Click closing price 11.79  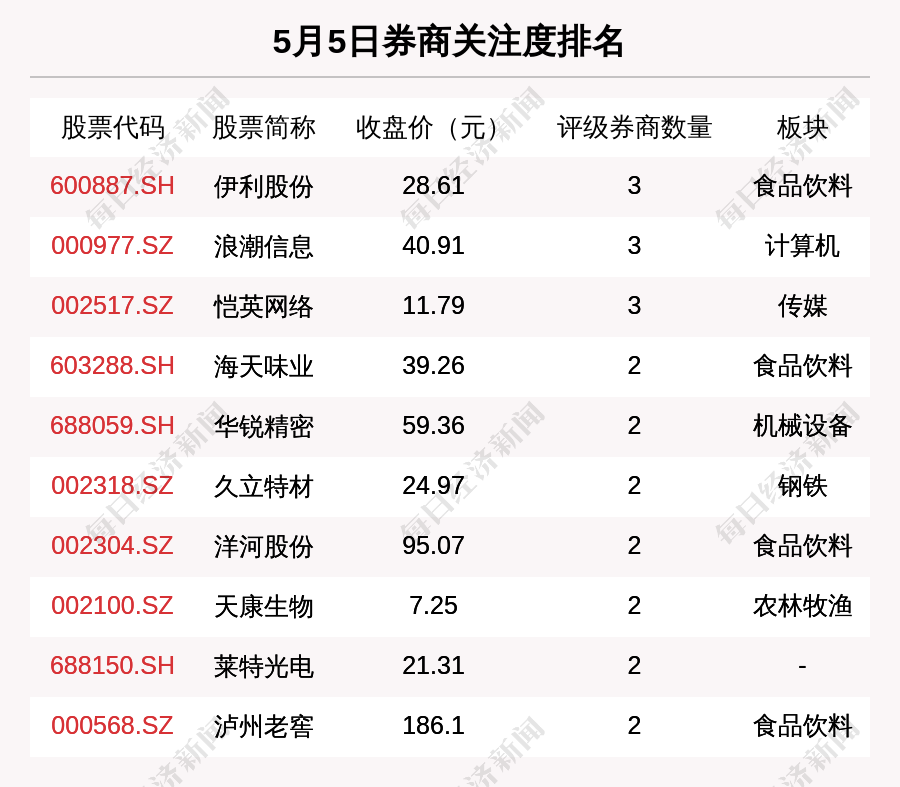[433, 305]
